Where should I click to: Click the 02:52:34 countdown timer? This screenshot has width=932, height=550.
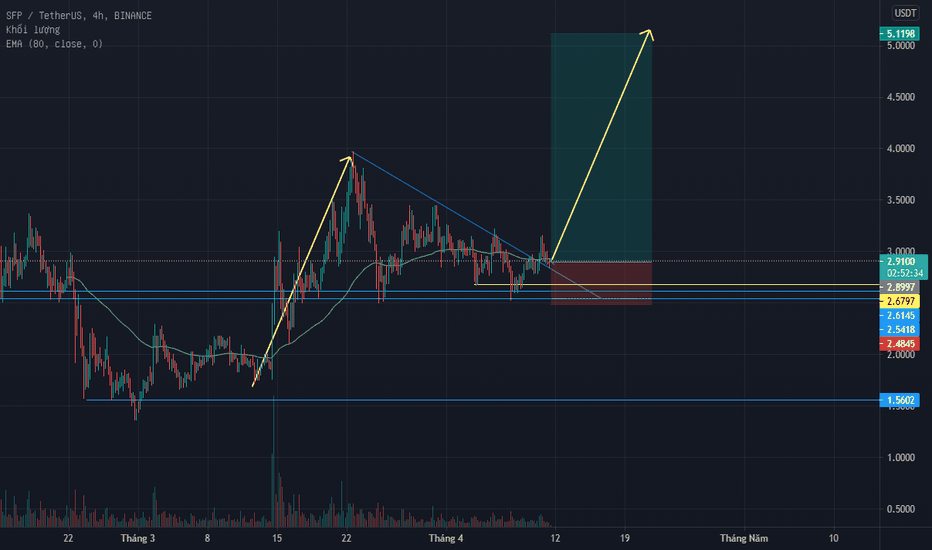903,274
